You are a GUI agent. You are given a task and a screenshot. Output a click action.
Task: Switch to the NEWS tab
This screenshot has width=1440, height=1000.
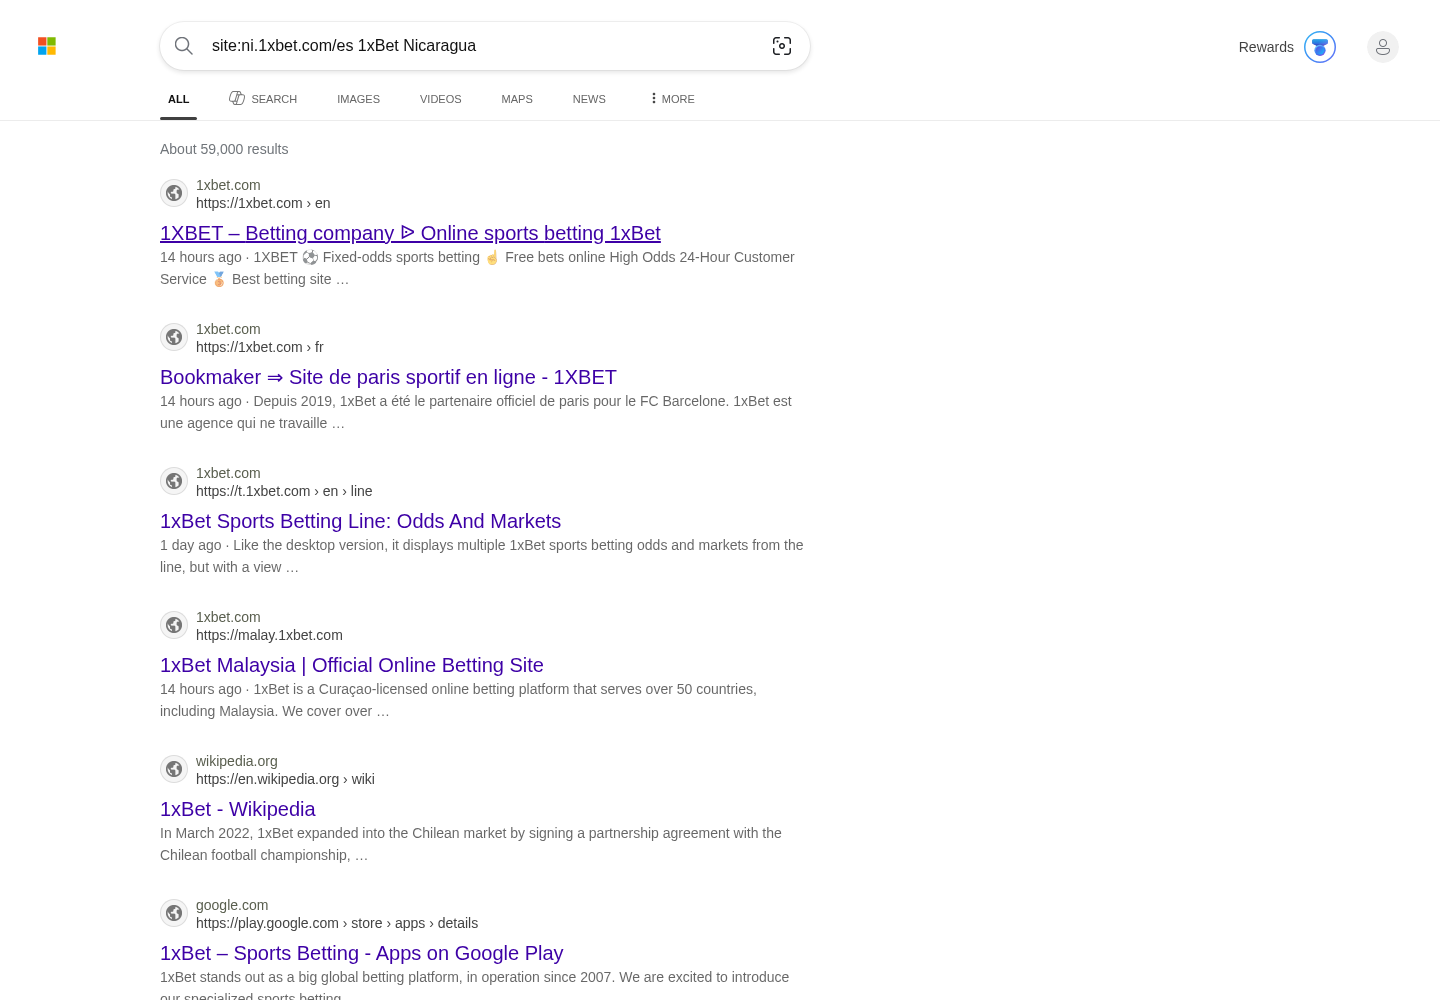click(x=589, y=99)
